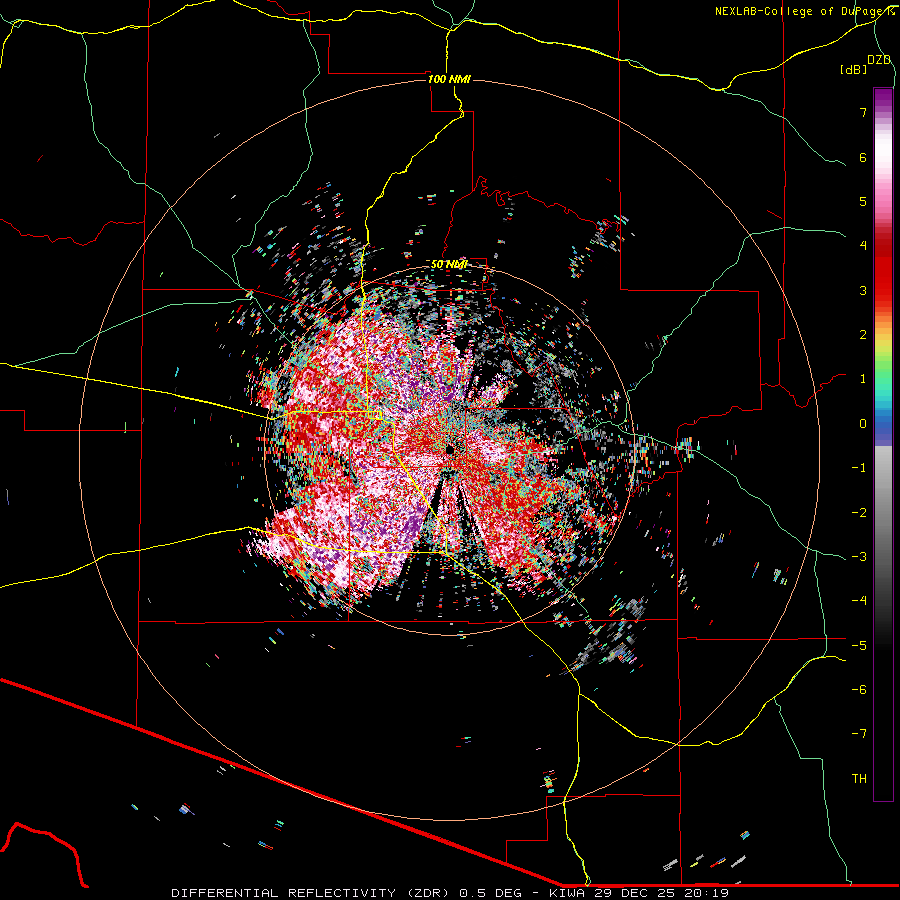Click the [dB] units label
The image size is (900, 900).
854,69
